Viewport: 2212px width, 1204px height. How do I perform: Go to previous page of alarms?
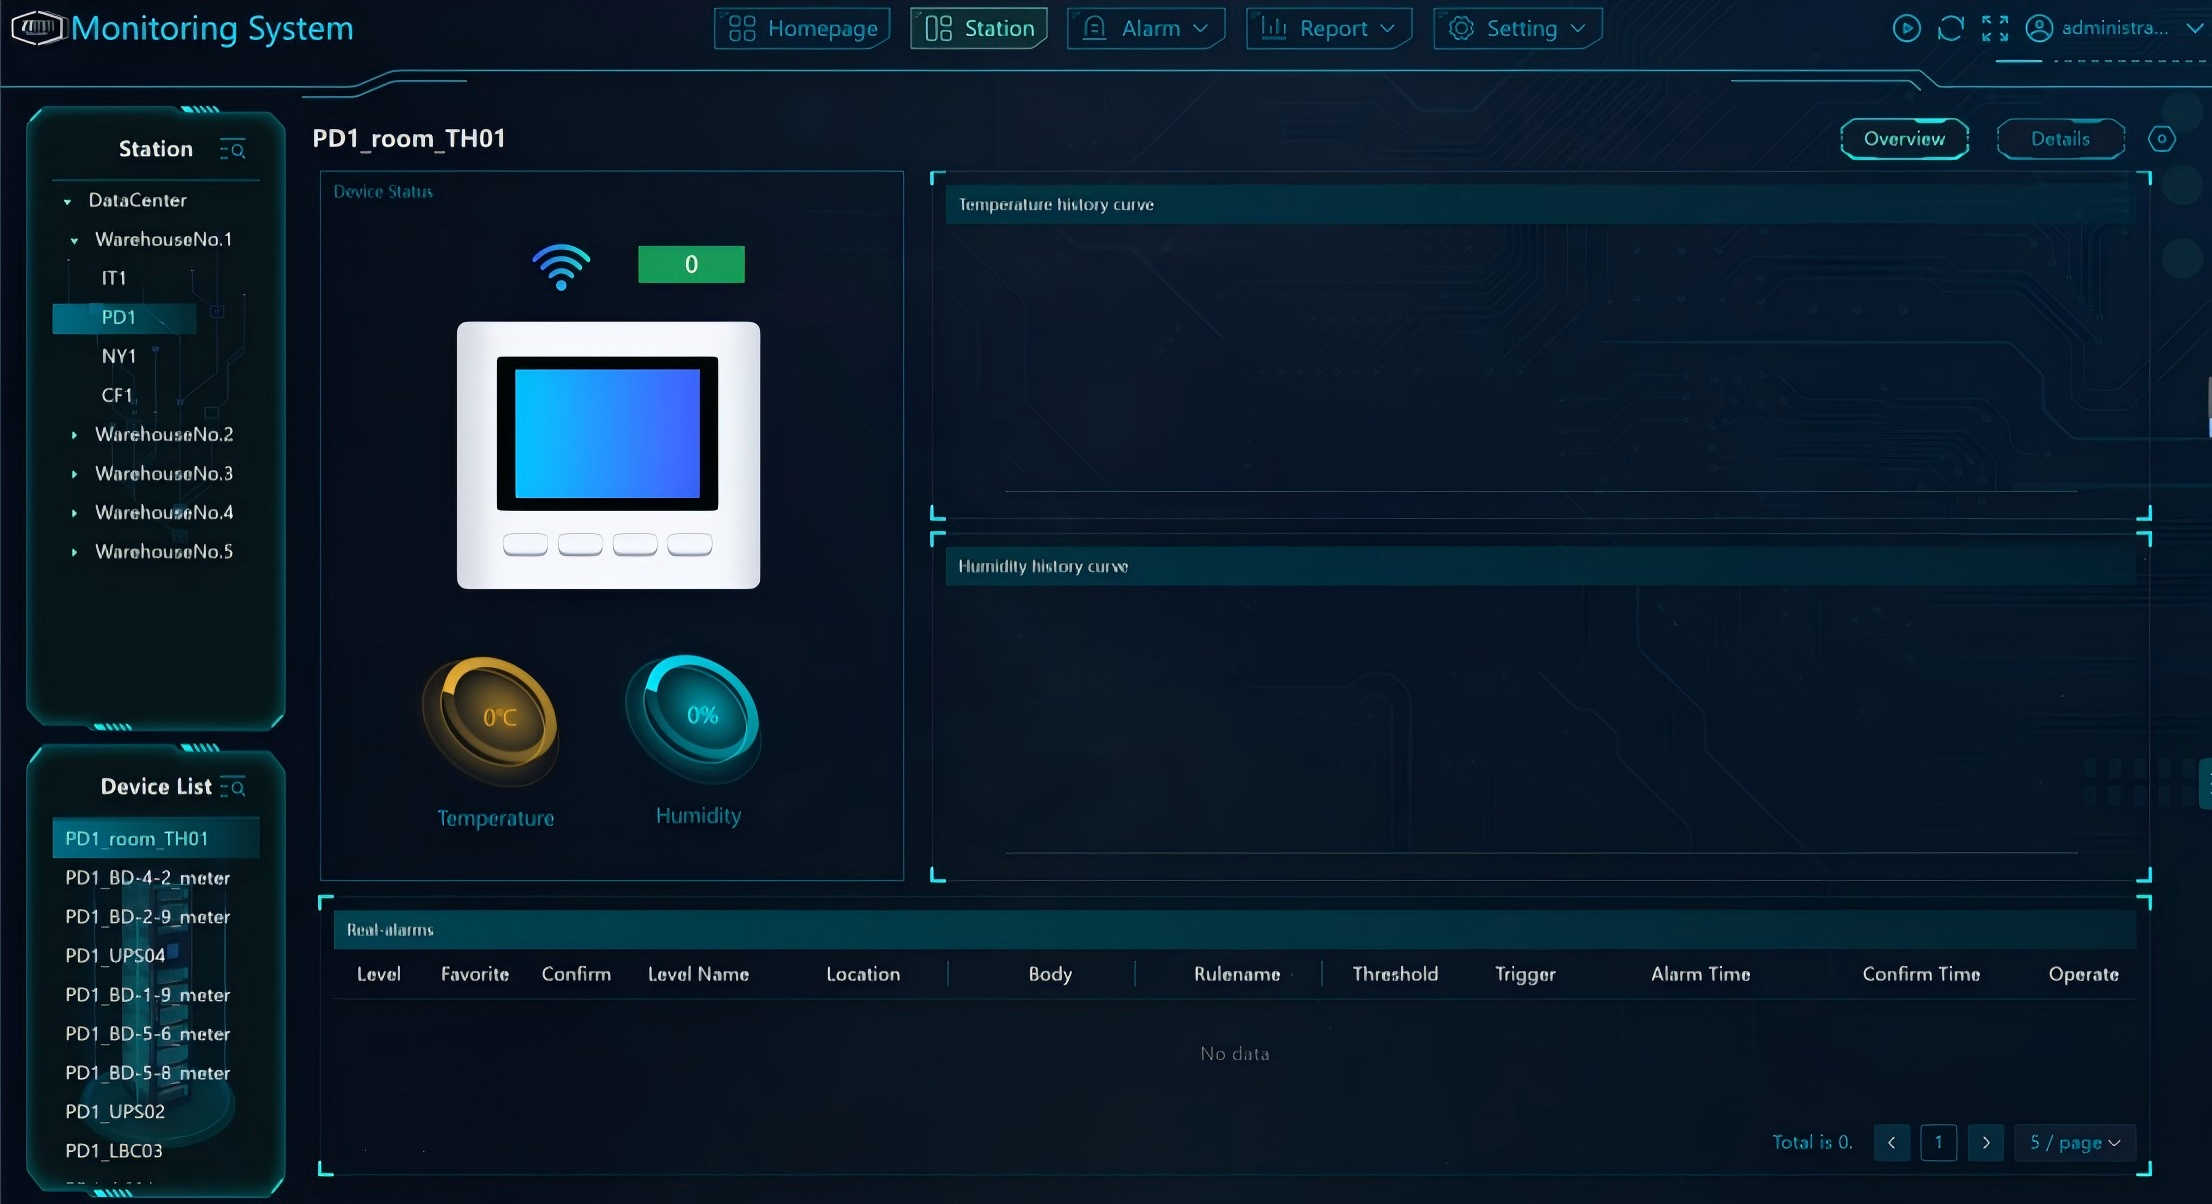click(x=1891, y=1142)
